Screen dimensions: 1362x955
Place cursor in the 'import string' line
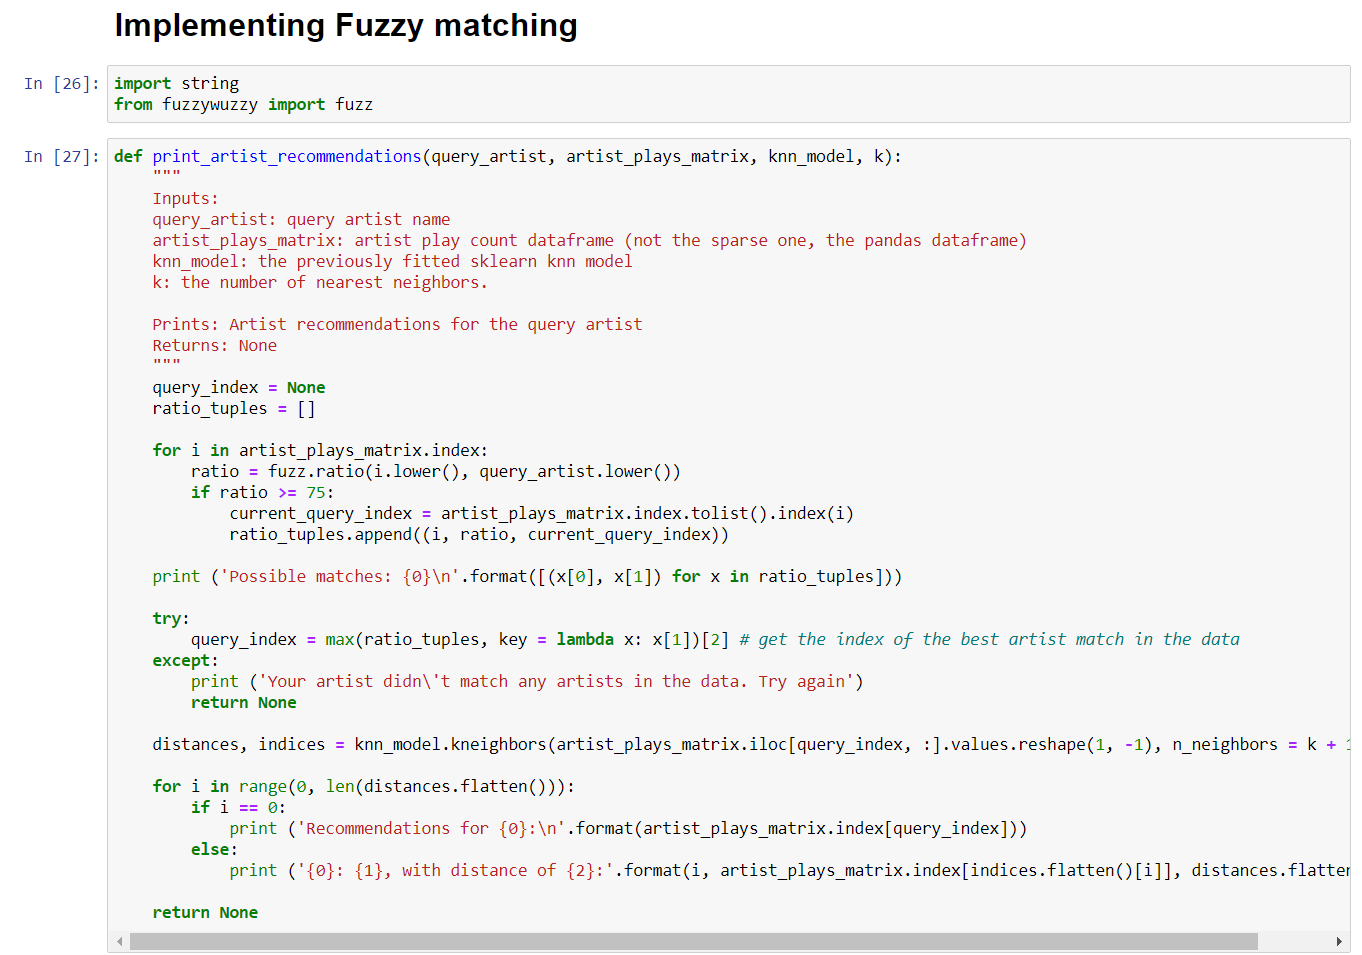point(177,84)
